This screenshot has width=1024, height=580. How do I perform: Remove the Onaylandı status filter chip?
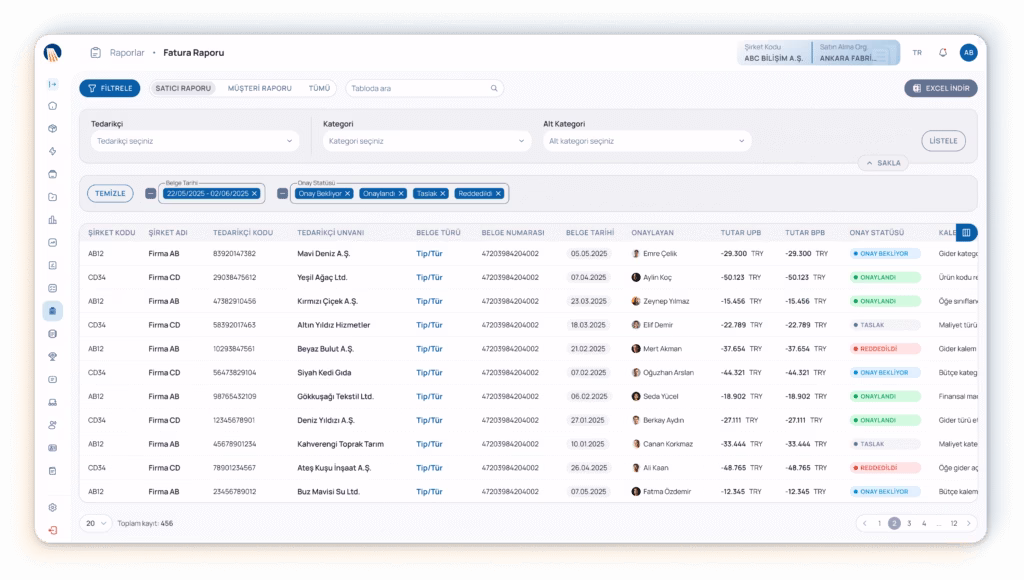click(401, 193)
